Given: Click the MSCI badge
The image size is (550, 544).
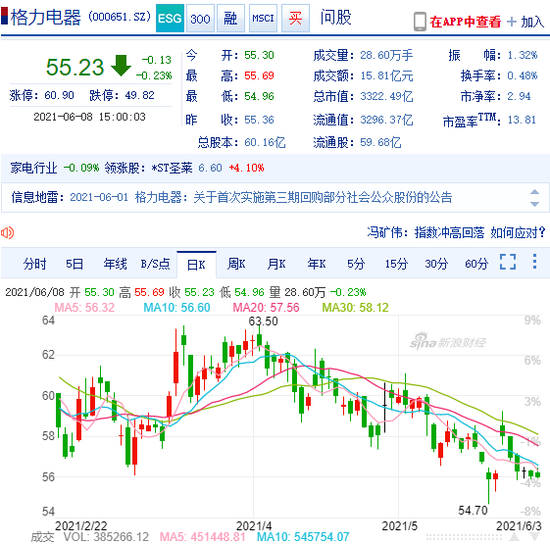Looking at the screenshot, I should pyautogui.click(x=263, y=18).
